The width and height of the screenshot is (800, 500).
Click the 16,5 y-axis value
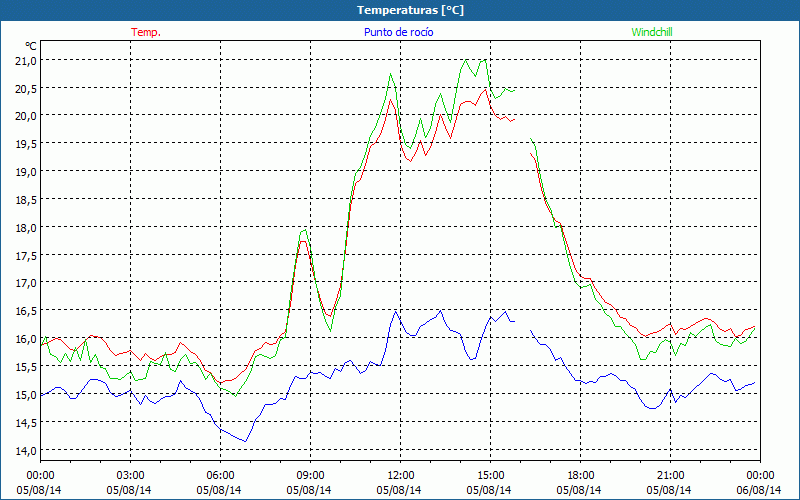coord(26,311)
